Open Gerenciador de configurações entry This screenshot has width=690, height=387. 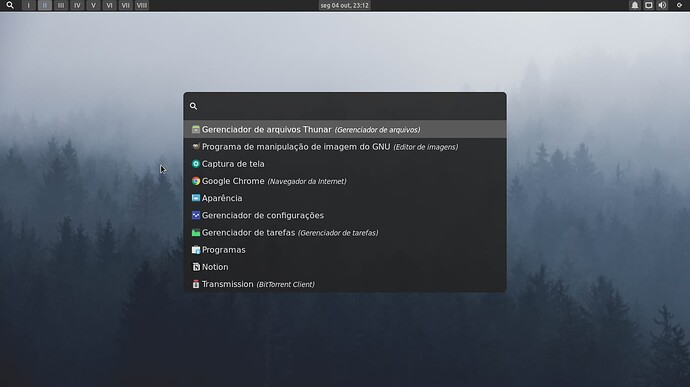[345, 215]
